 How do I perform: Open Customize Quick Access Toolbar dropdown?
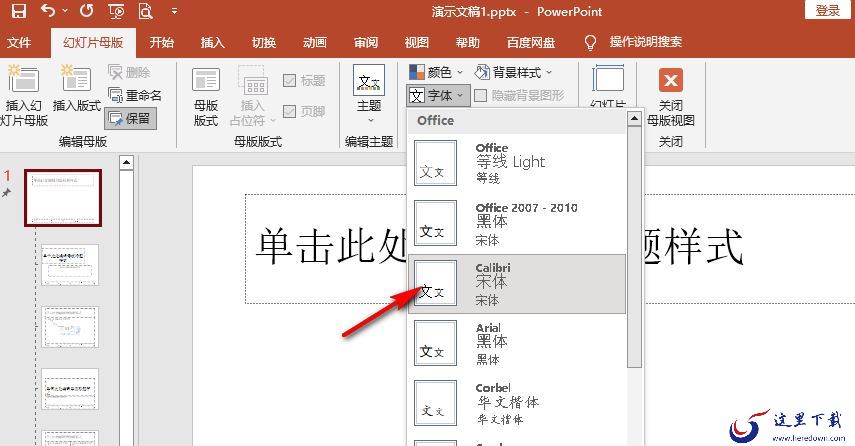pos(174,11)
